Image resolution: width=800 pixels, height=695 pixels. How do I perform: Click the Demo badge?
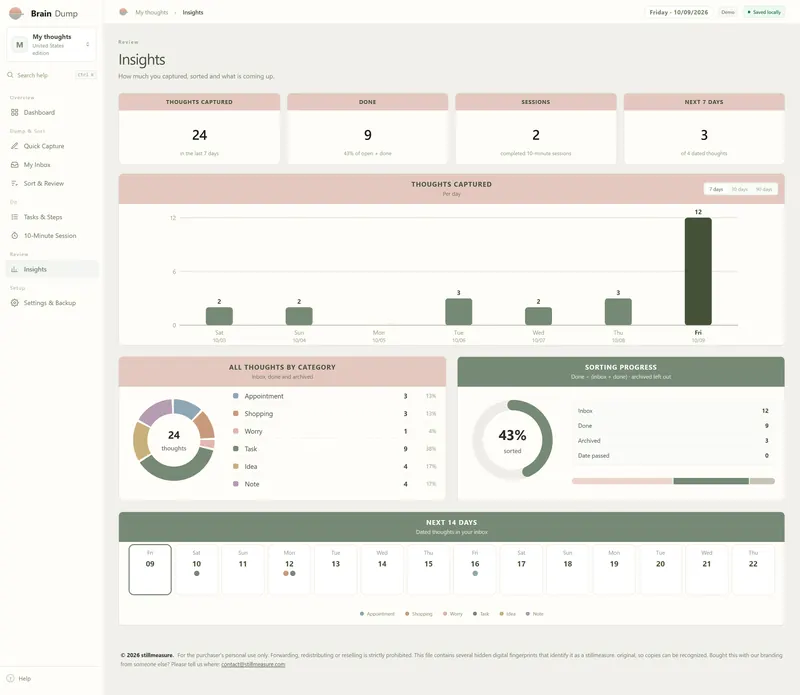click(728, 12)
